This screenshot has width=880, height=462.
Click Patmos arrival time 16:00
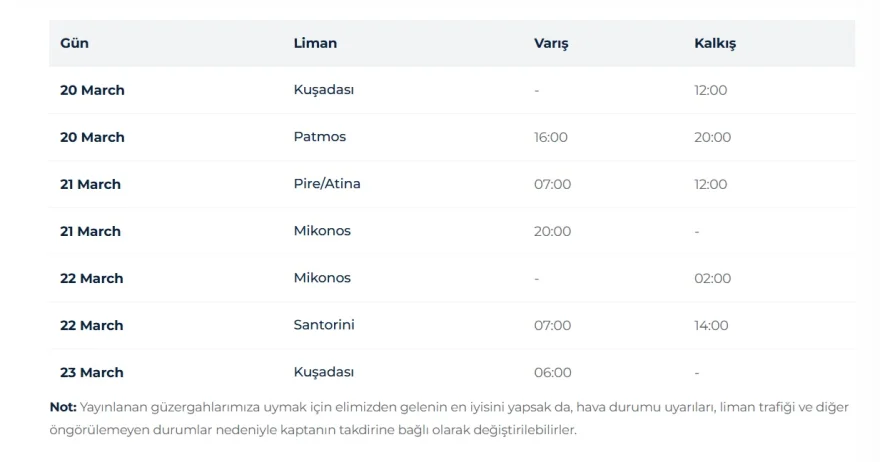coord(551,137)
